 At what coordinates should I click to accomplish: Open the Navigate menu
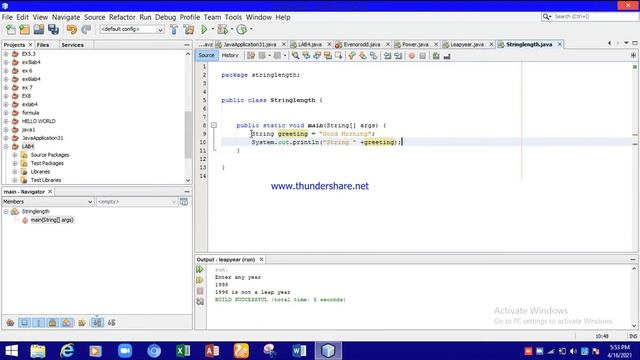pyautogui.click(x=66, y=17)
